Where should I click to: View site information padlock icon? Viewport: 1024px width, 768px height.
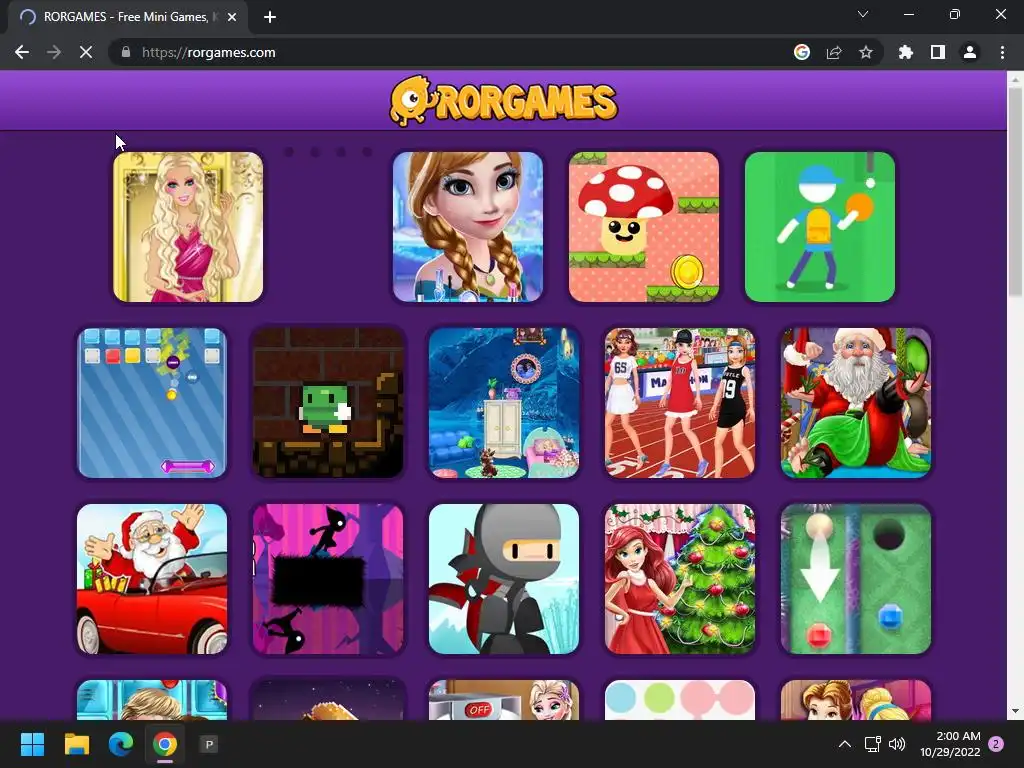(x=126, y=52)
